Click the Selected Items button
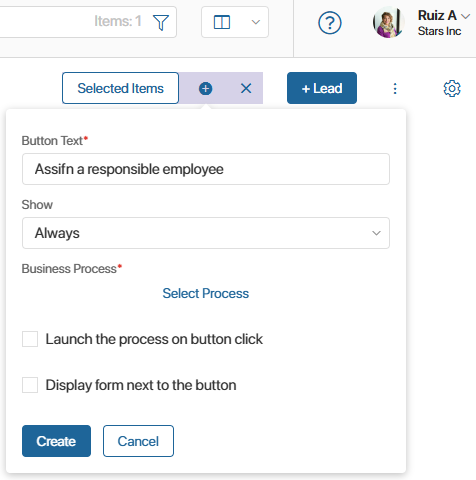This screenshot has width=476, height=480. pos(120,88)
